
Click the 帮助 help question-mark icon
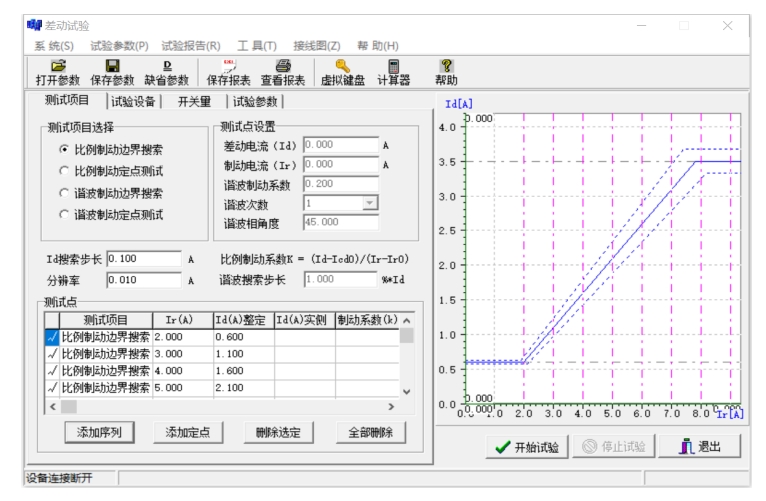pyautogui.click(x=446, y=65)
